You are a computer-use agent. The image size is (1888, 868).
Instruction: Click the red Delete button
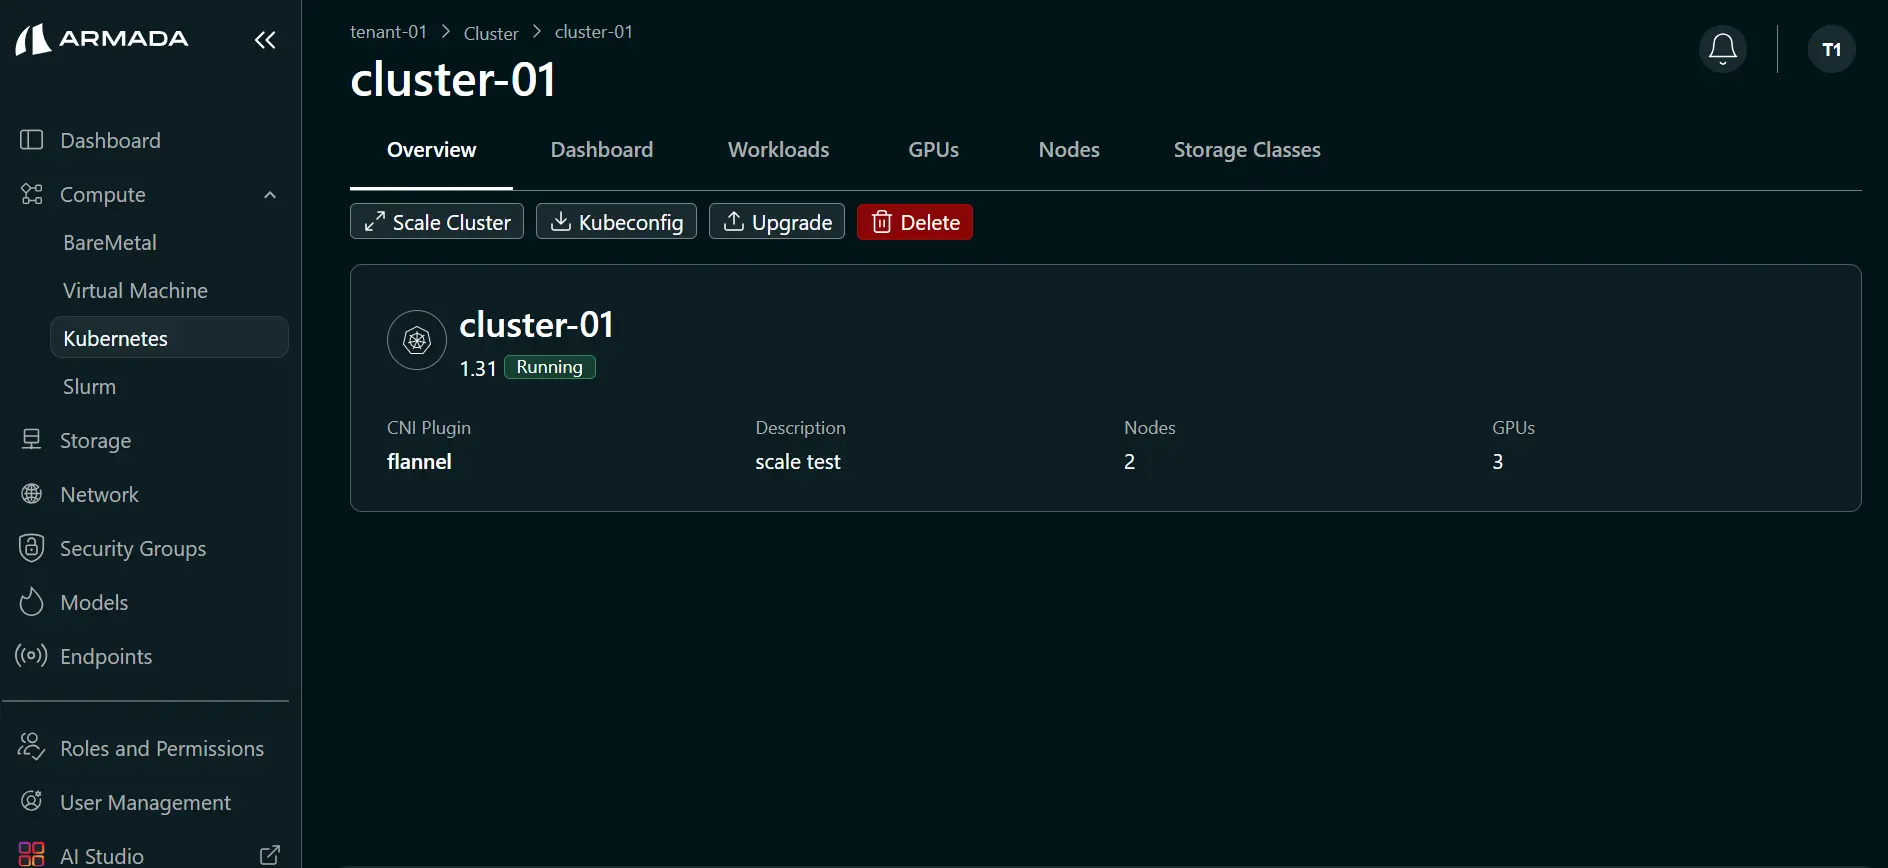(915, 222)
